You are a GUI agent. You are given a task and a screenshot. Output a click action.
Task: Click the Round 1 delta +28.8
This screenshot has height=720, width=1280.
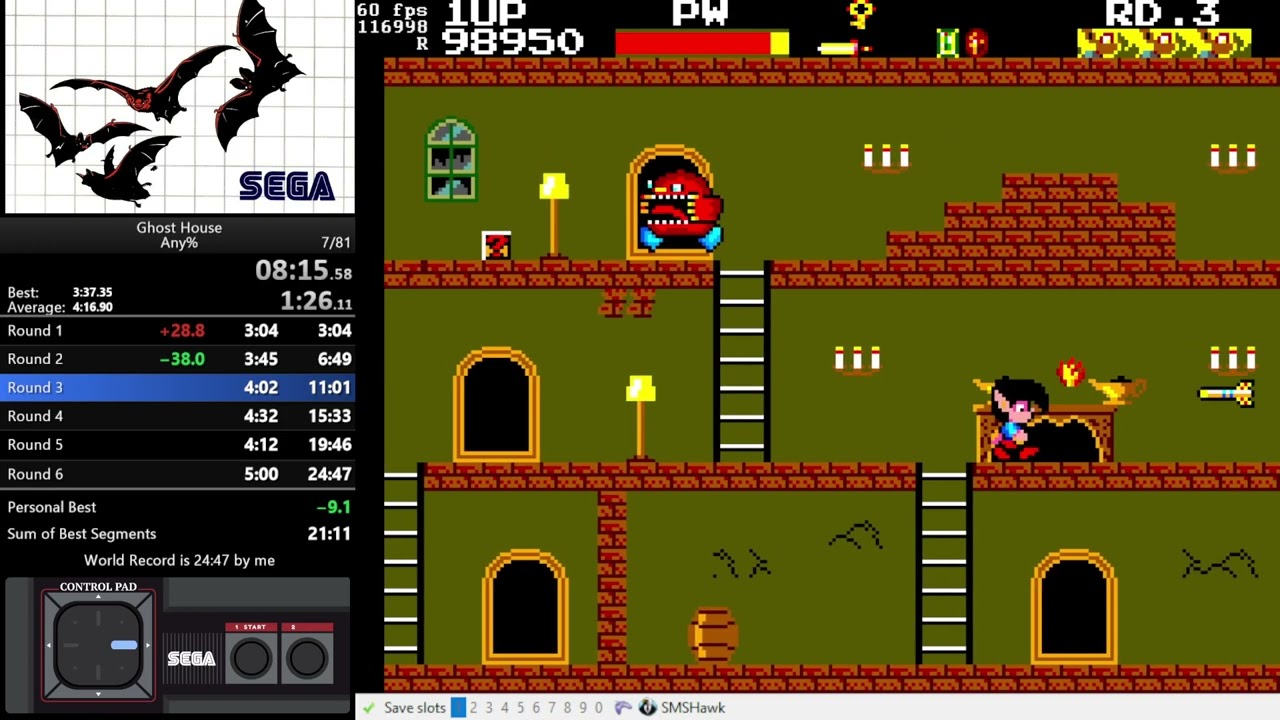pyautogui.click(x=182, y=330)
